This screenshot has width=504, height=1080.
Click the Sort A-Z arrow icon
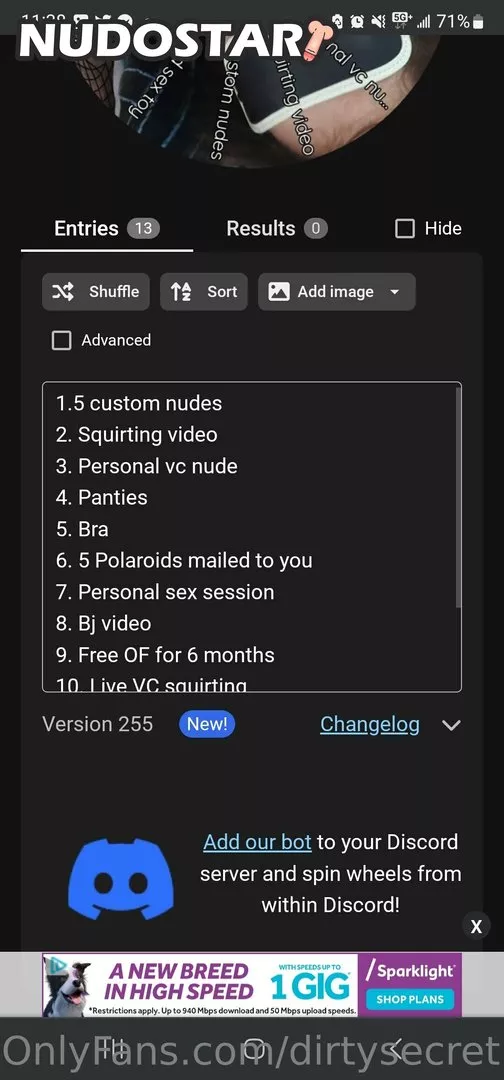181,292
